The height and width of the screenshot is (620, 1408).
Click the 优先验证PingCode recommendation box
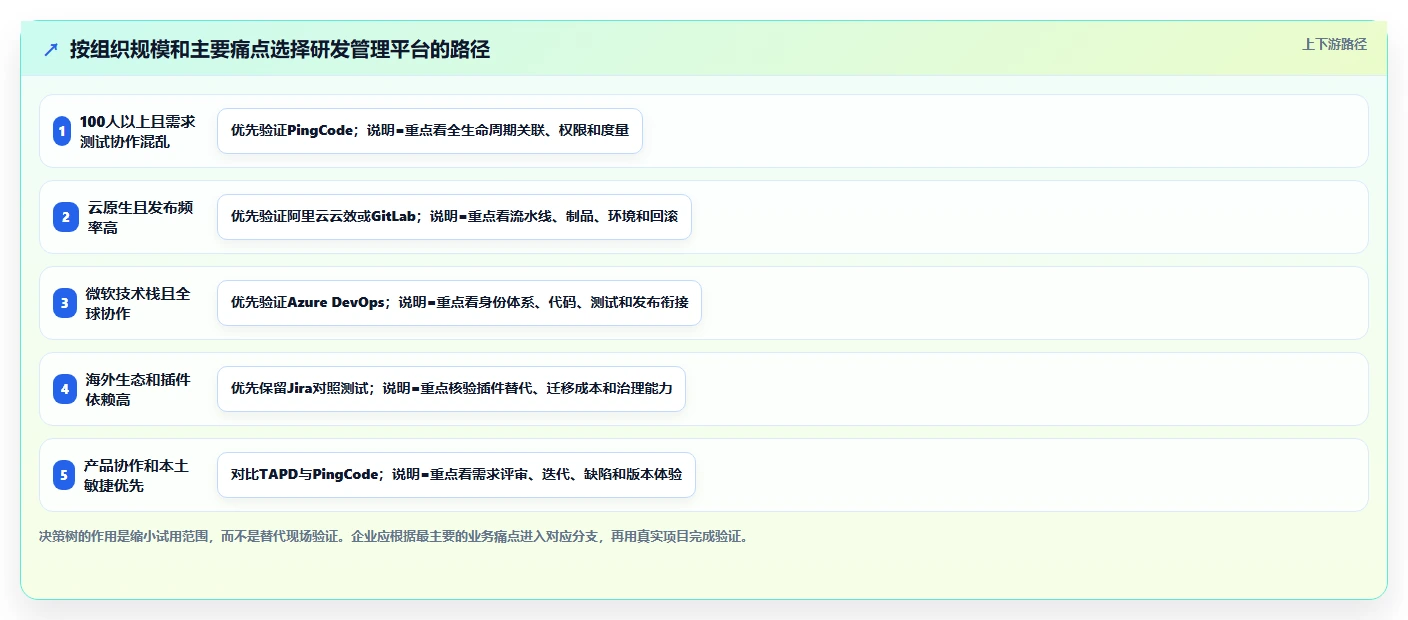[x=430, y=131]
